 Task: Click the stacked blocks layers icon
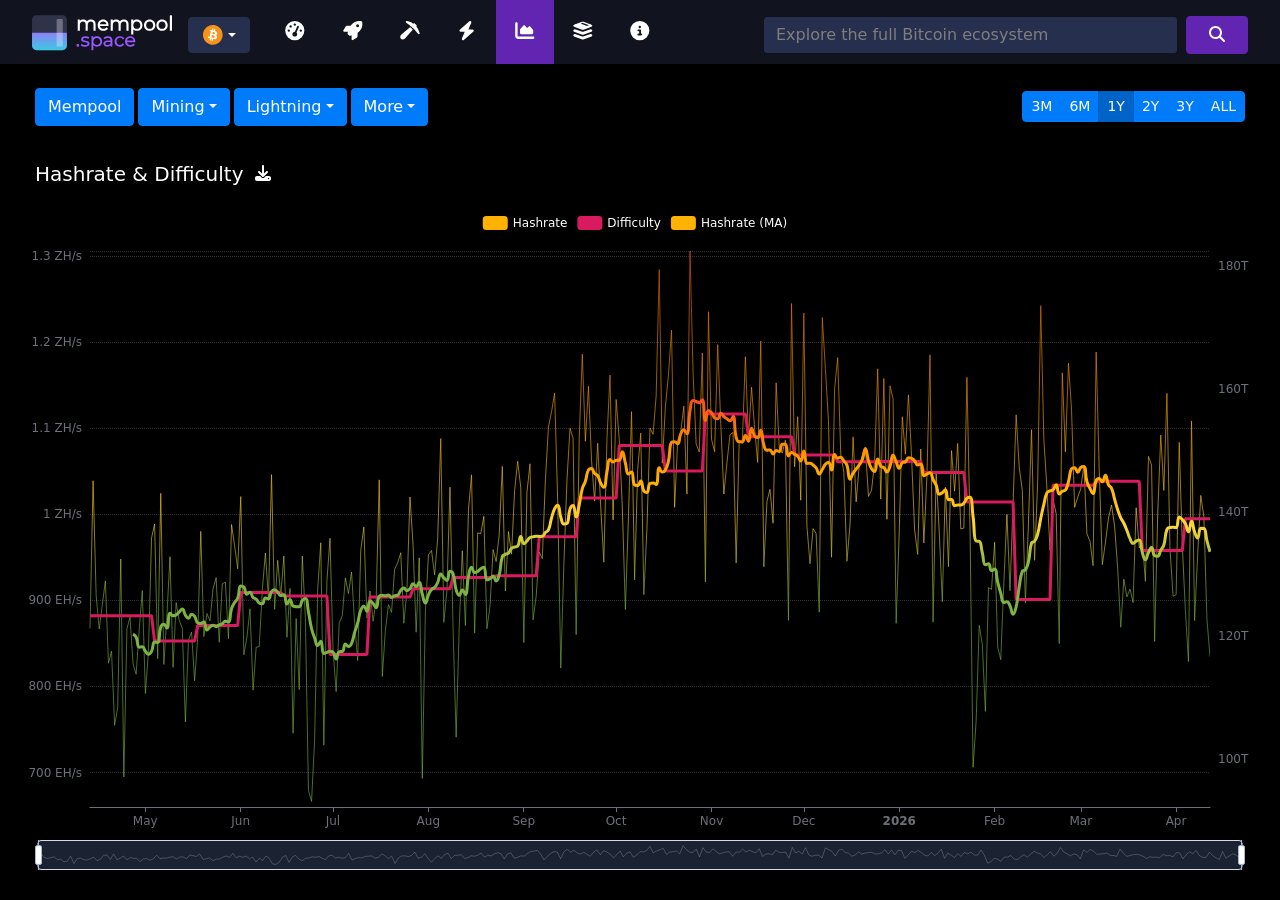[582, 31]
